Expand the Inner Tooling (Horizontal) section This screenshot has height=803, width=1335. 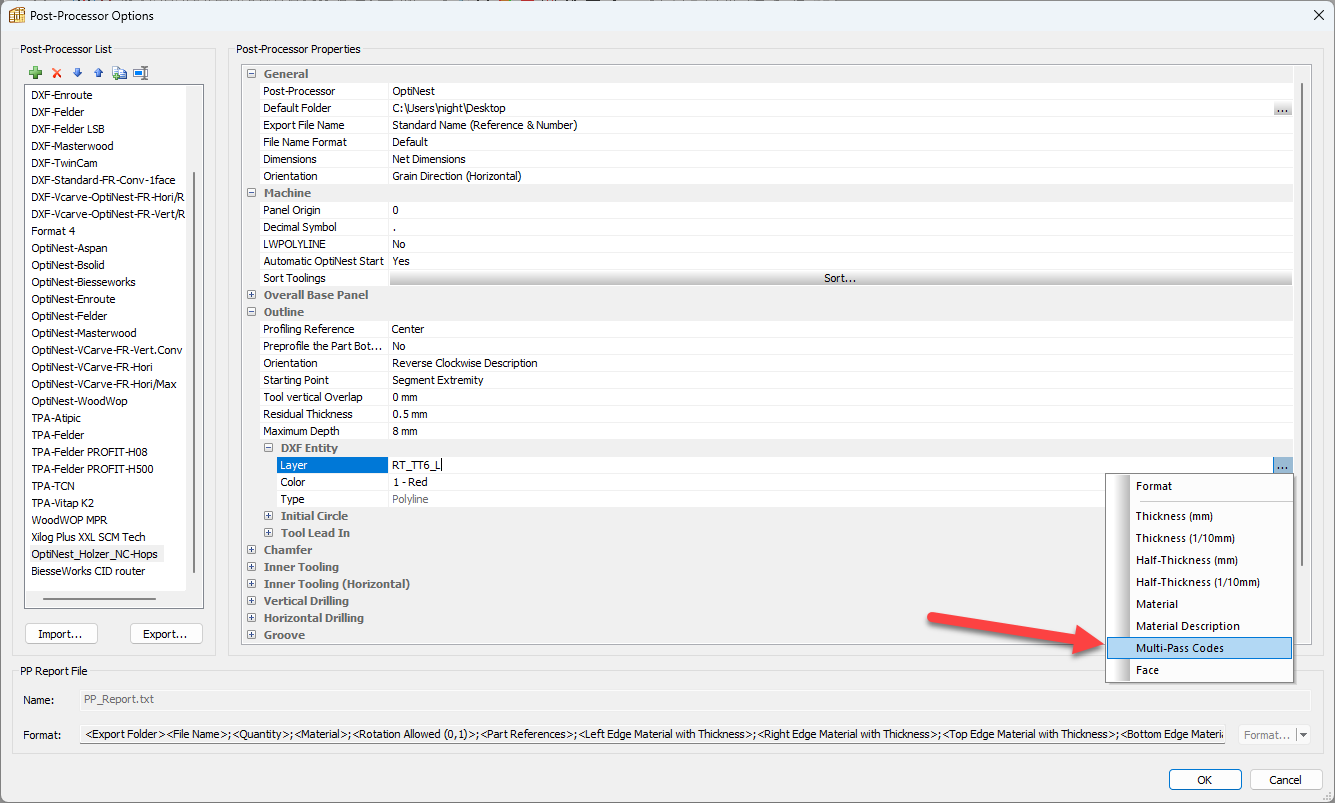tap(252, 584)
